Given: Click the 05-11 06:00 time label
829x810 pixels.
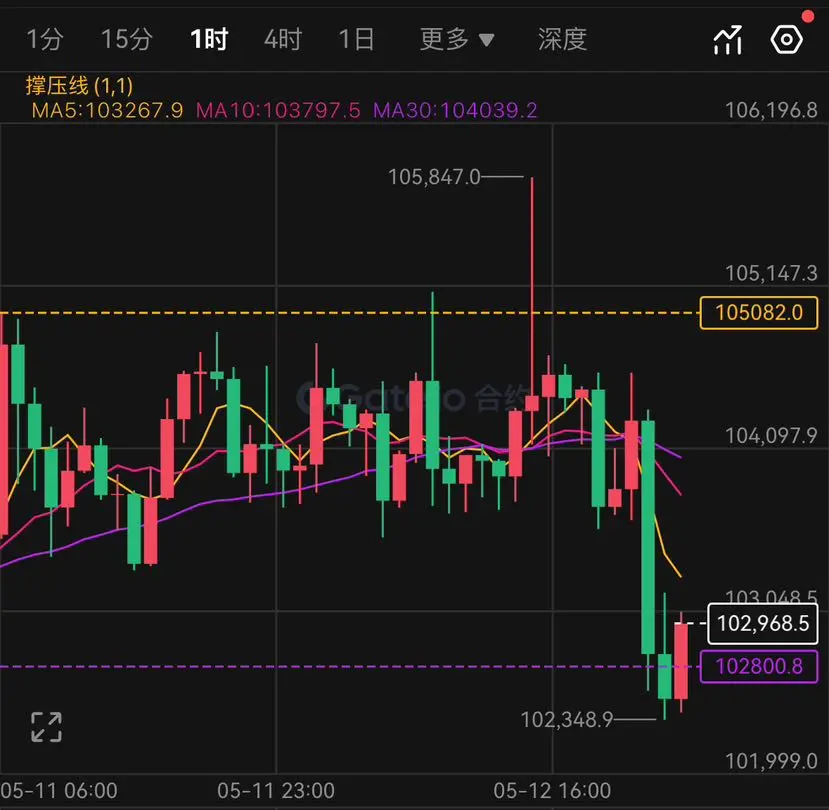Looking at the screenshot, I should [59, 791].
